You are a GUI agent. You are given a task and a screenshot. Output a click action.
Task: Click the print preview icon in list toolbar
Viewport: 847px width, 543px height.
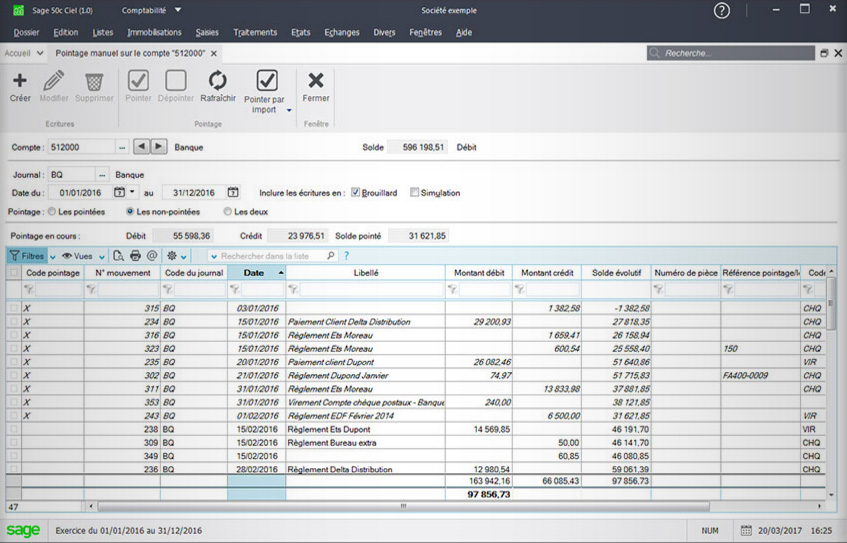pos(118,256)
